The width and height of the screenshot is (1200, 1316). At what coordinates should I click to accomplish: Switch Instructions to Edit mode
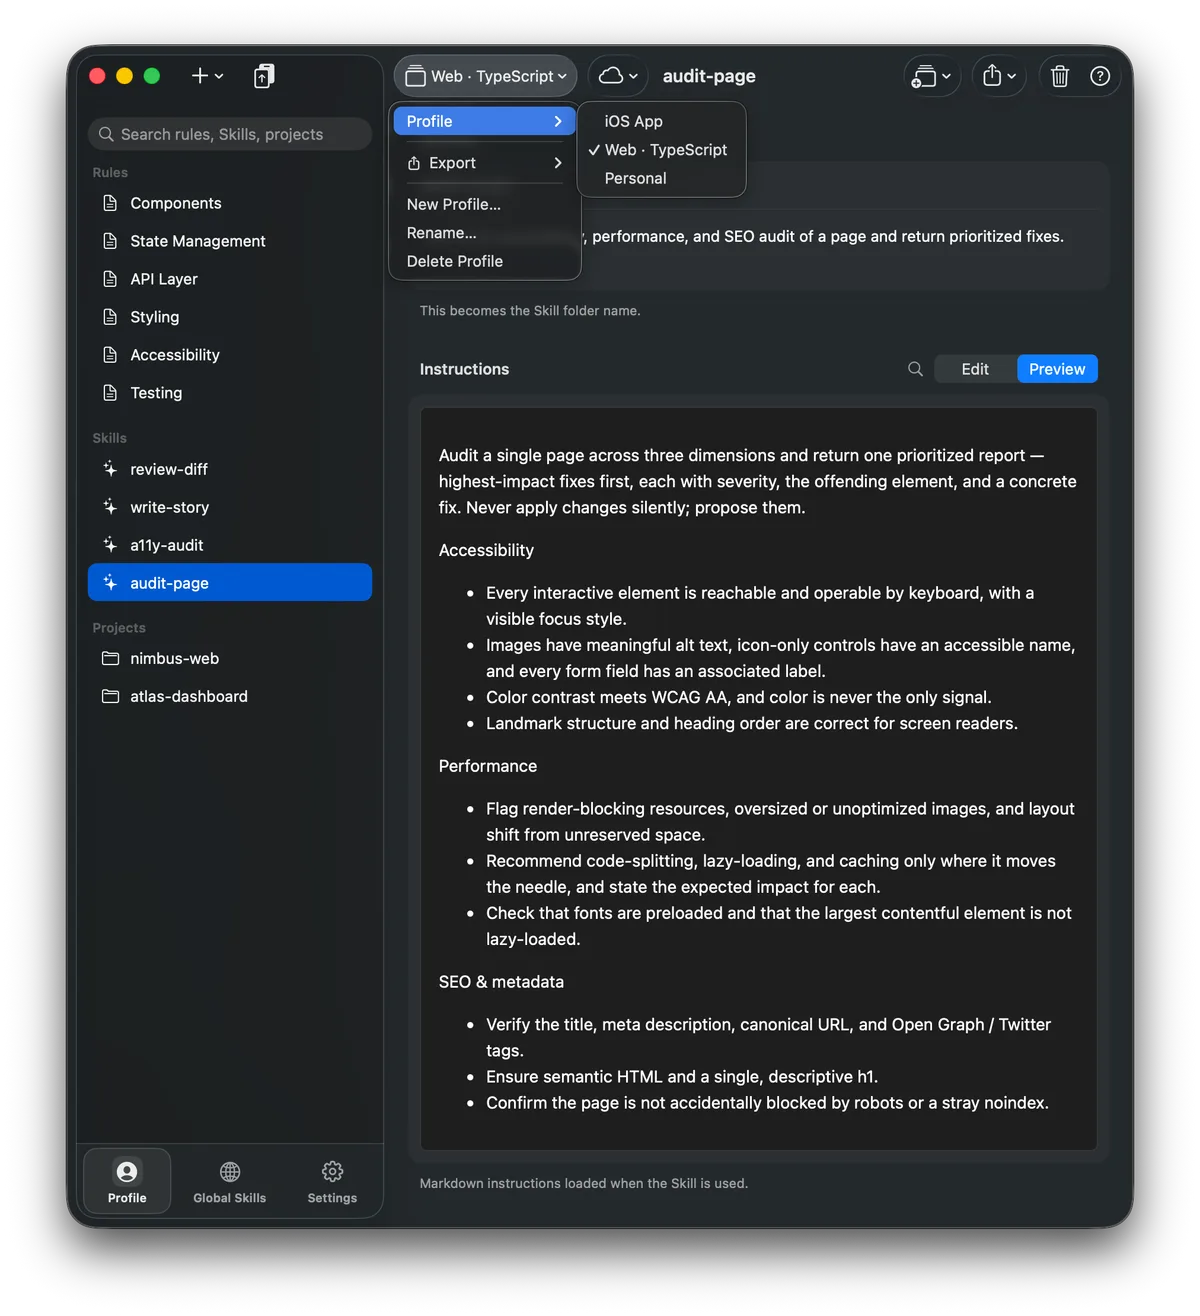[x=975, y=369]
